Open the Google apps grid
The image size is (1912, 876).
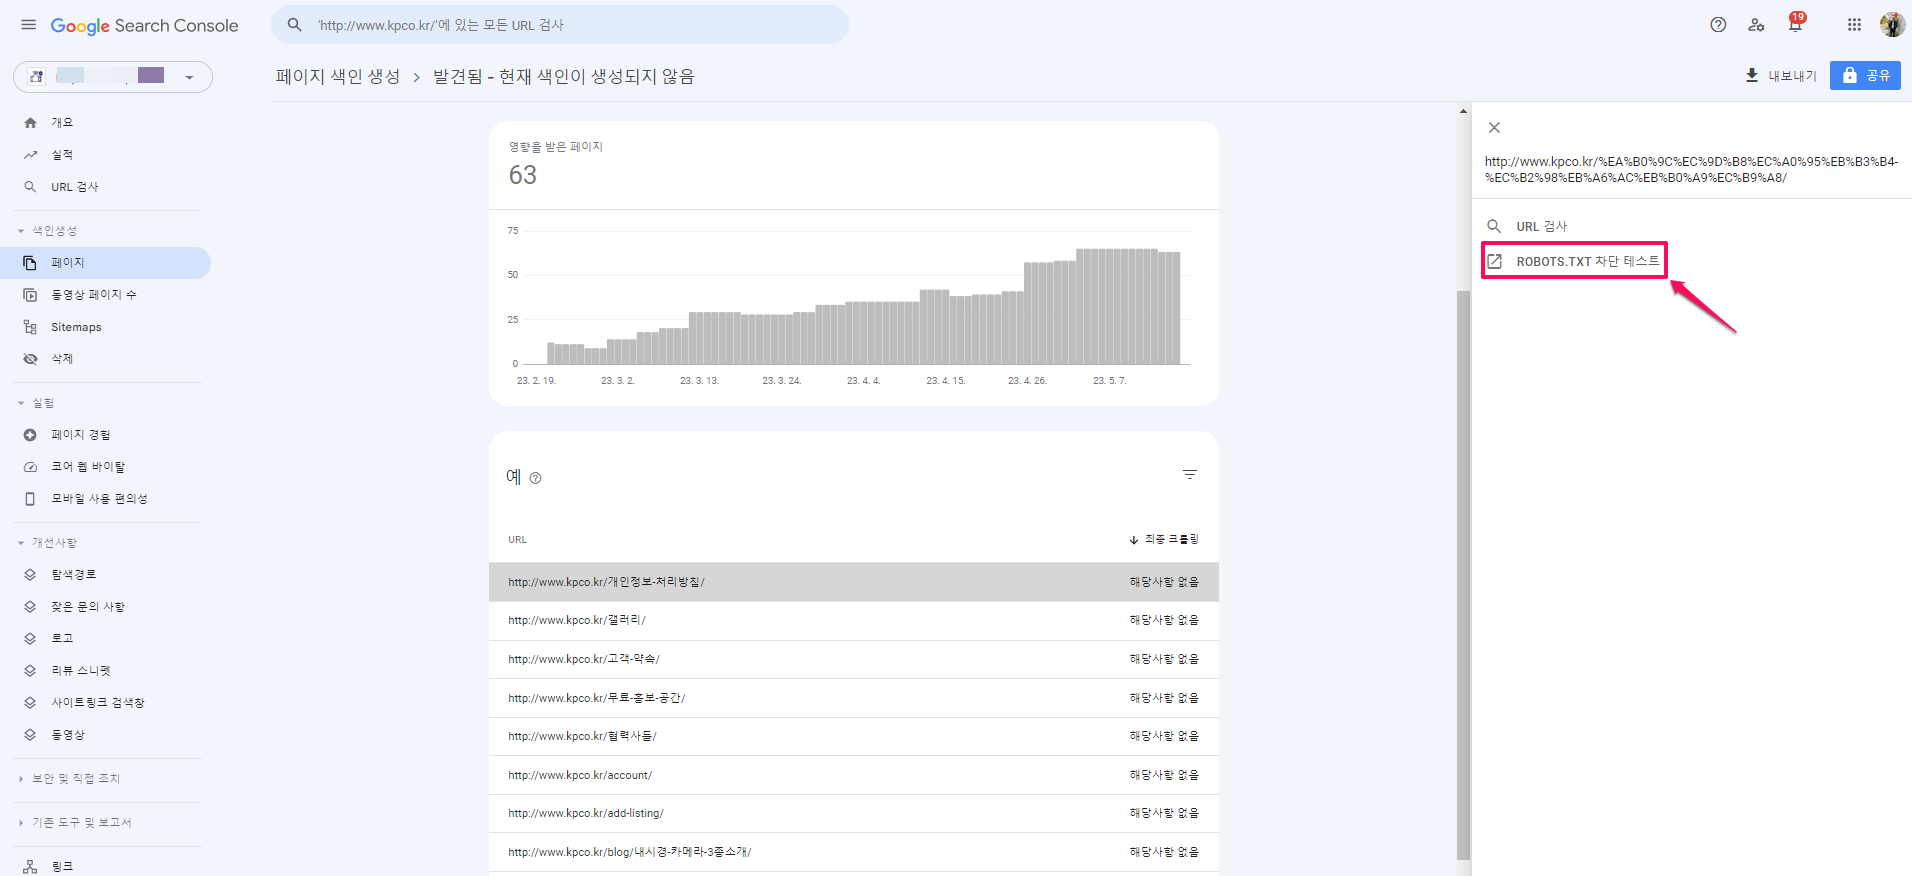click(x=1854, y=25)
